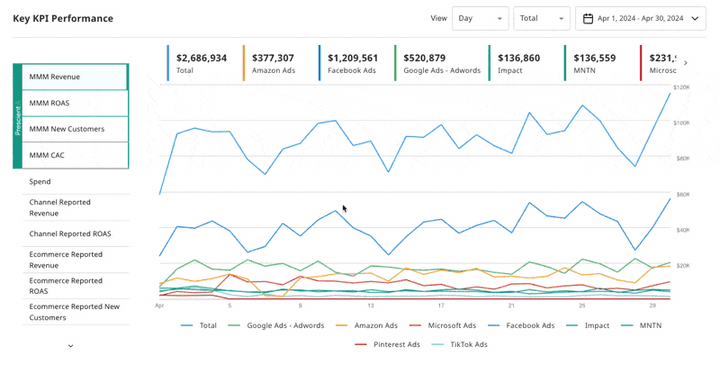Toggle MNTN legend series

[x=641, y=326]
